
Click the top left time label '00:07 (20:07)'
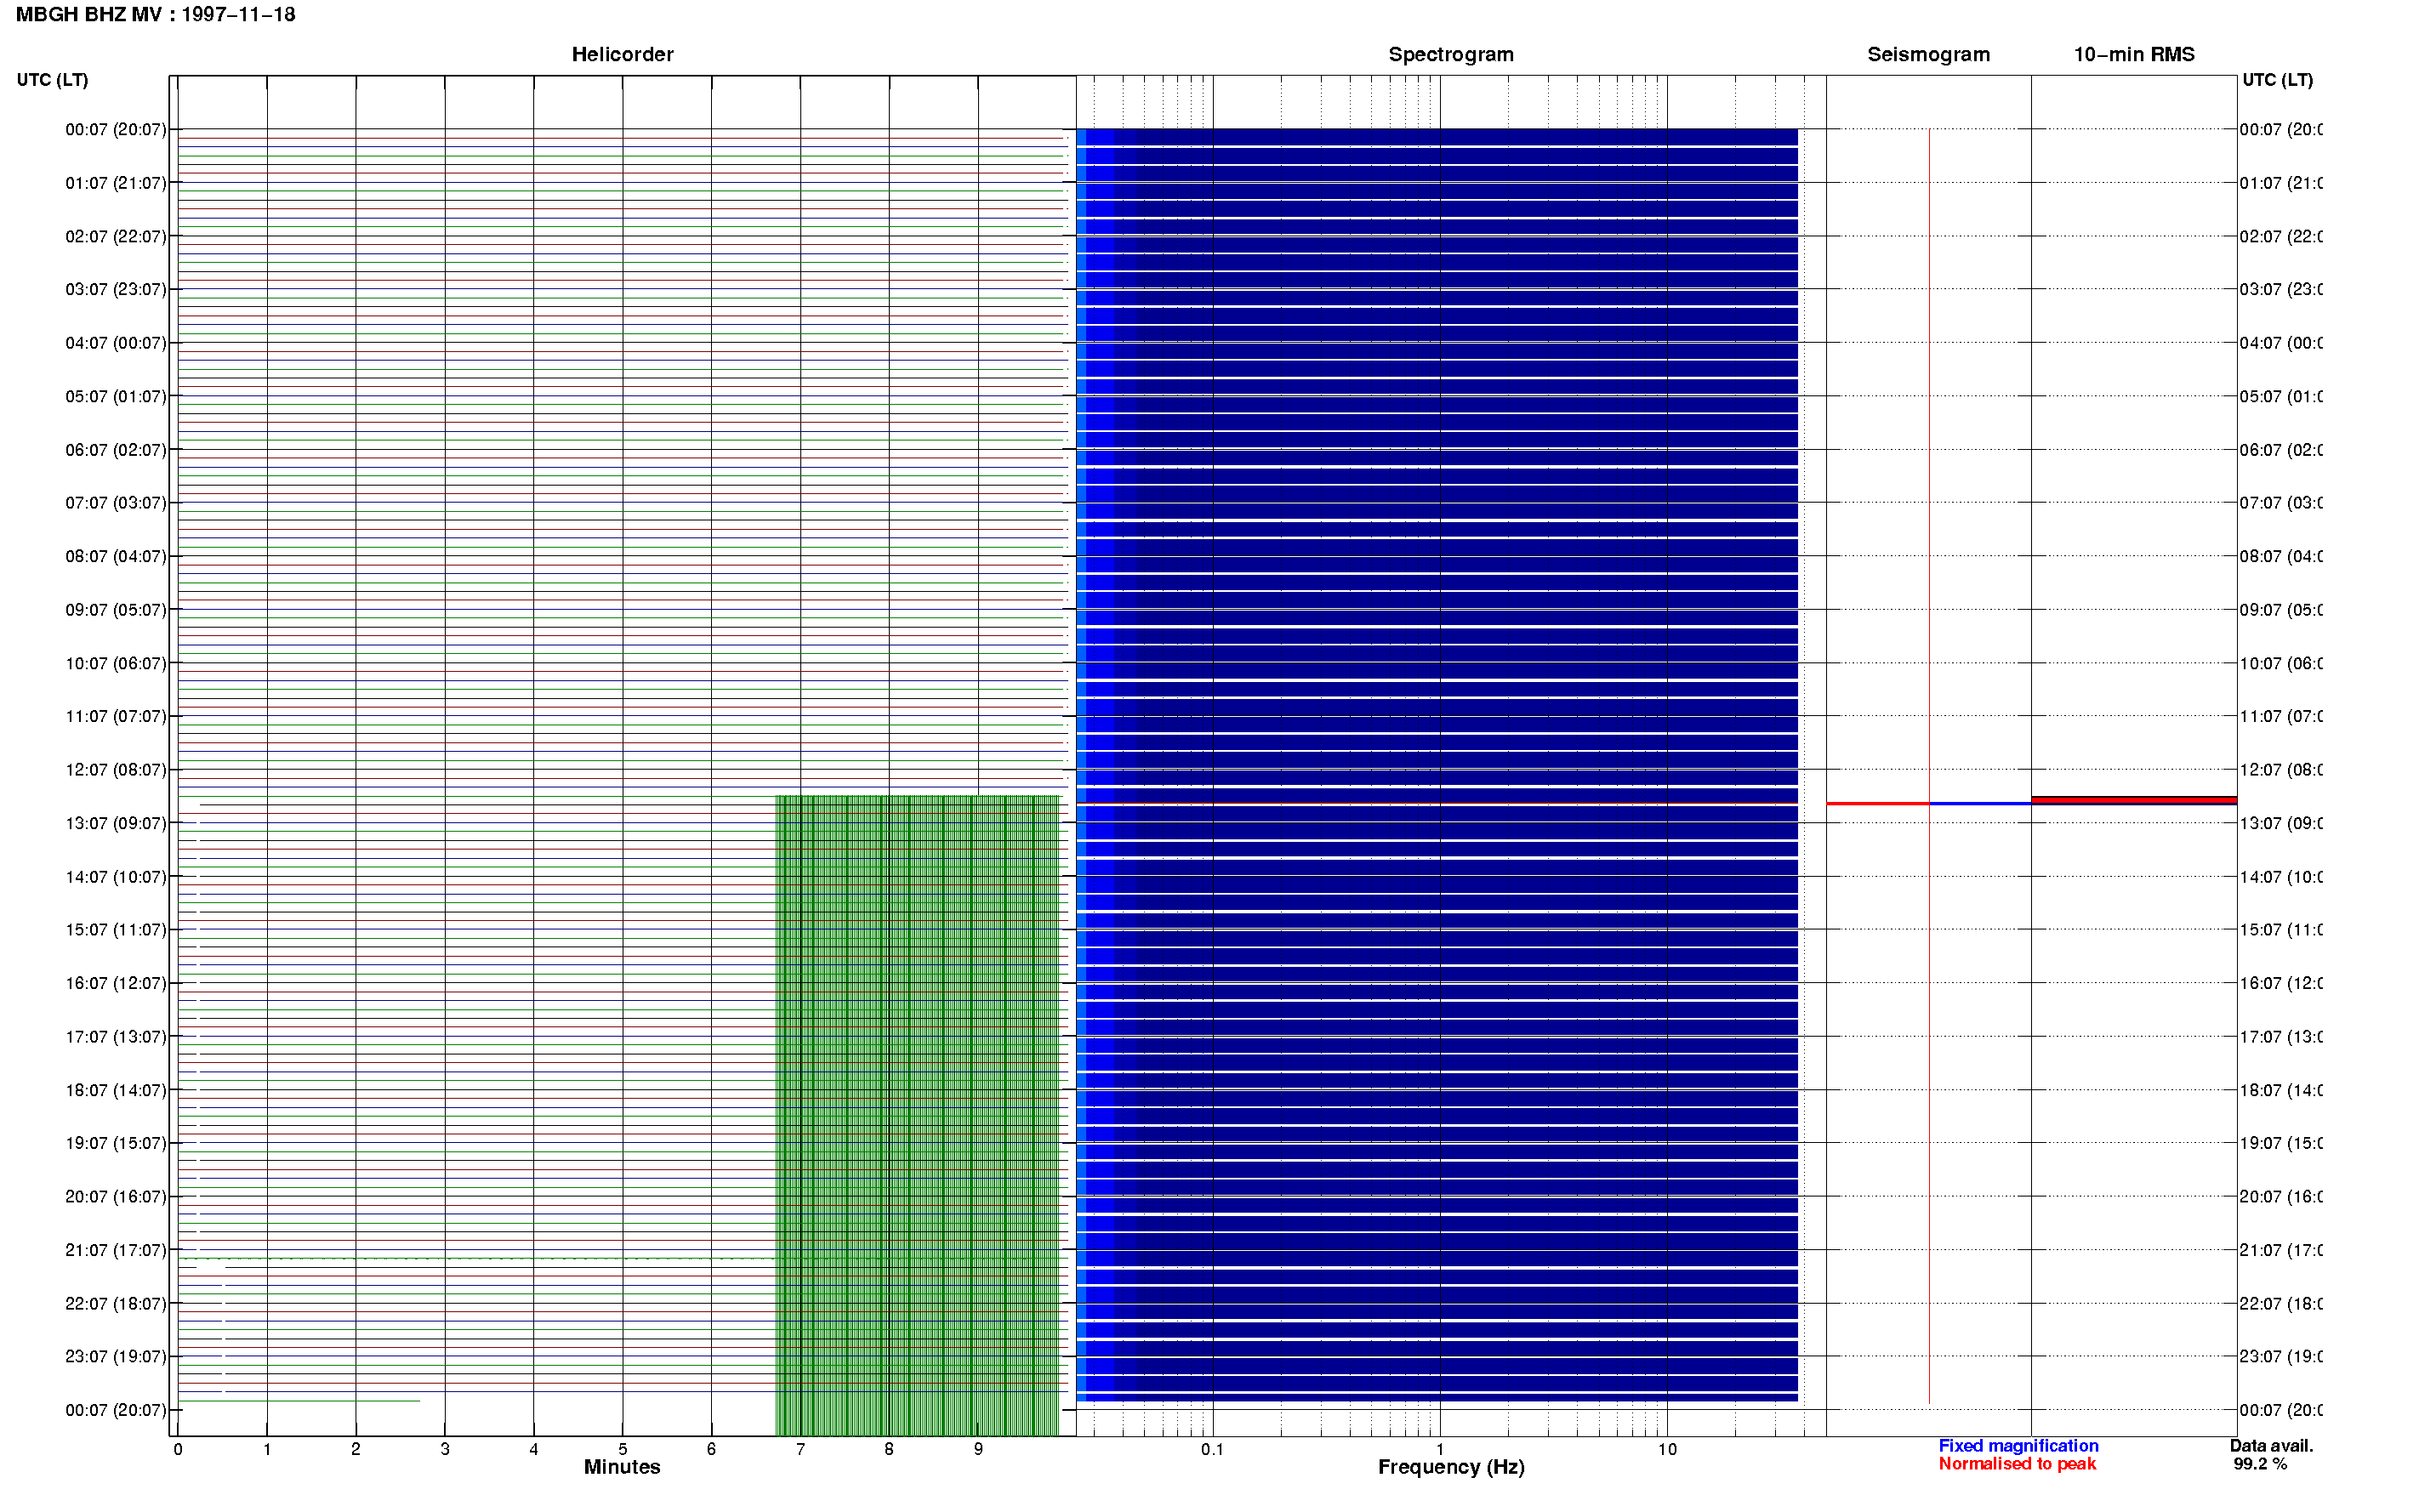click(116, 129)
